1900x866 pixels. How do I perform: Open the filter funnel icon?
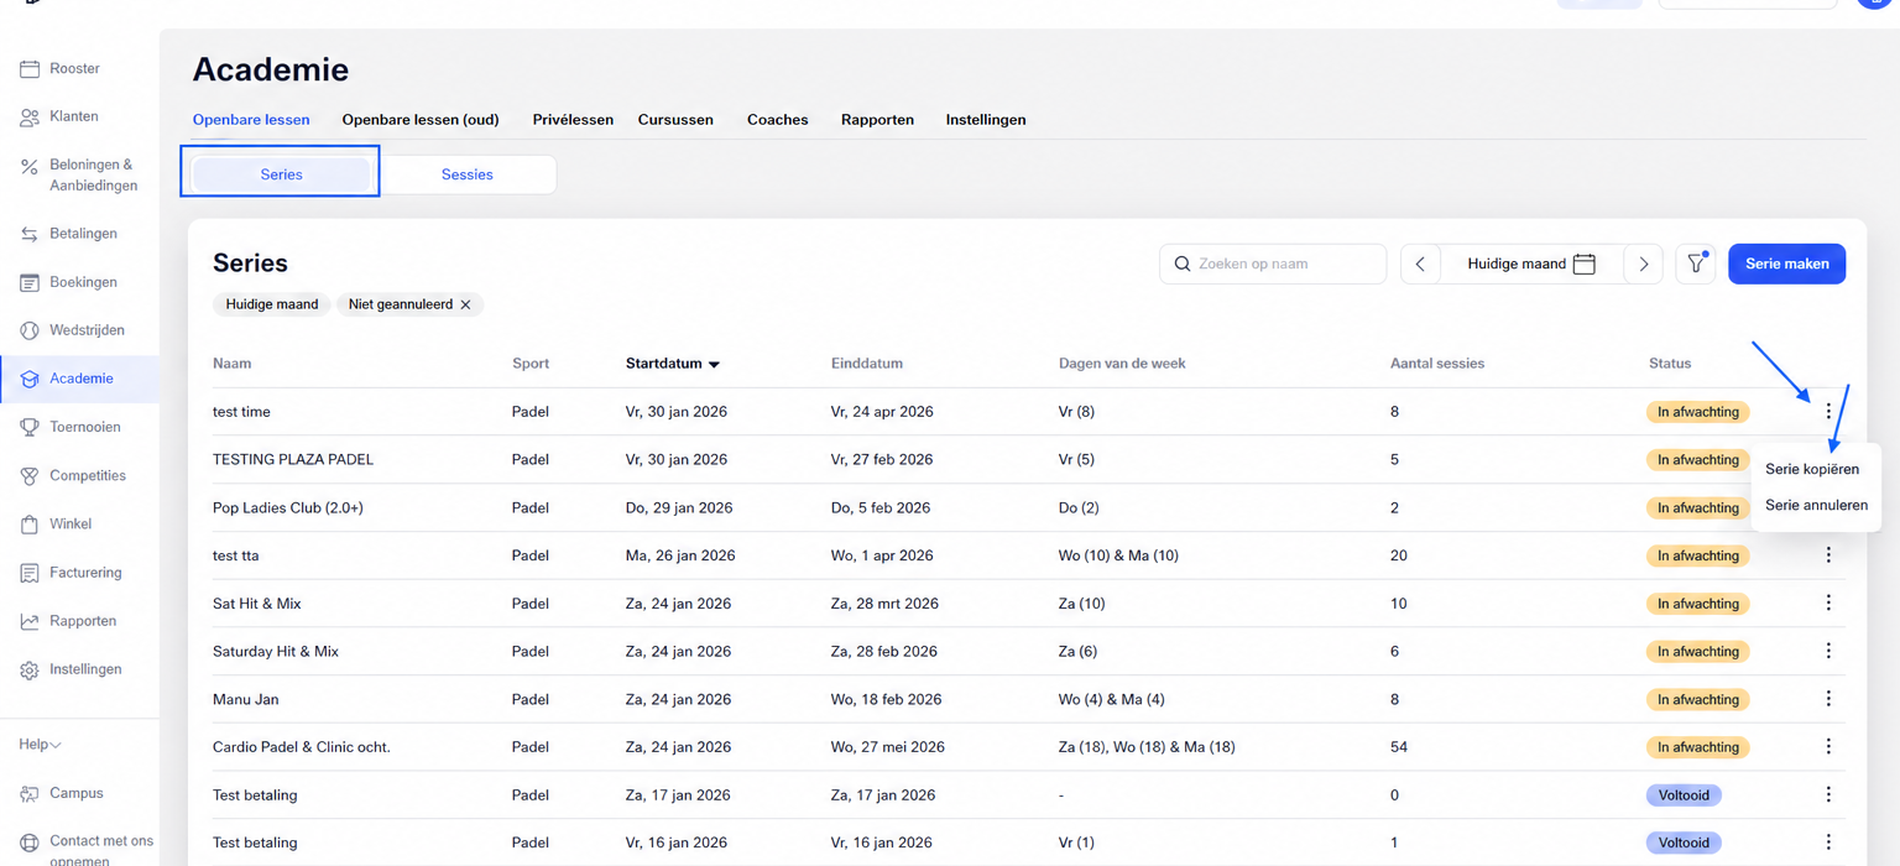[x=1696, y=264]
